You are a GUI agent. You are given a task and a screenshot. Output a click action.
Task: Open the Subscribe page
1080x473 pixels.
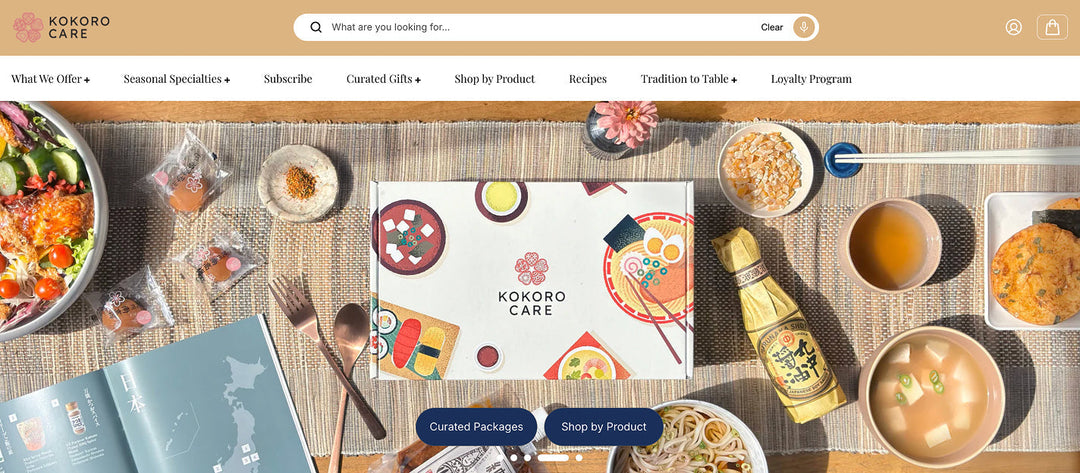pos(288,79)
